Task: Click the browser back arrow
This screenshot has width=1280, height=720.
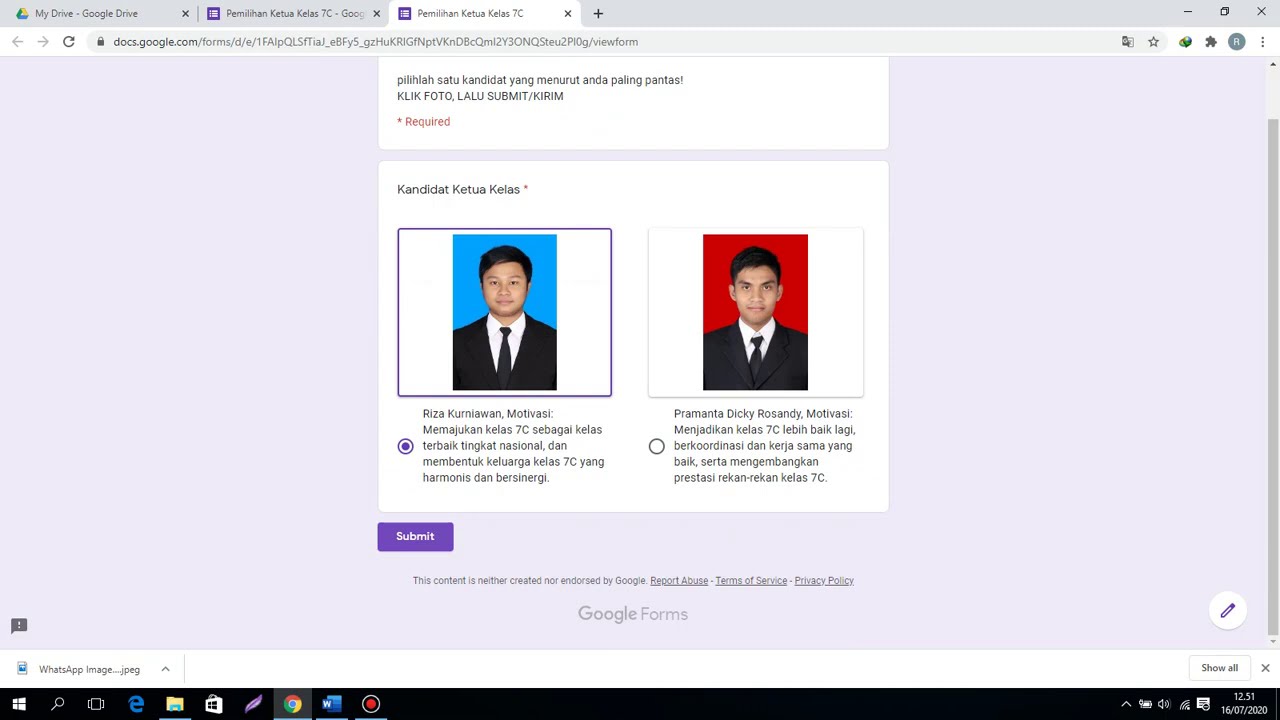Action: pyautogui.click(x=17, y=42)
